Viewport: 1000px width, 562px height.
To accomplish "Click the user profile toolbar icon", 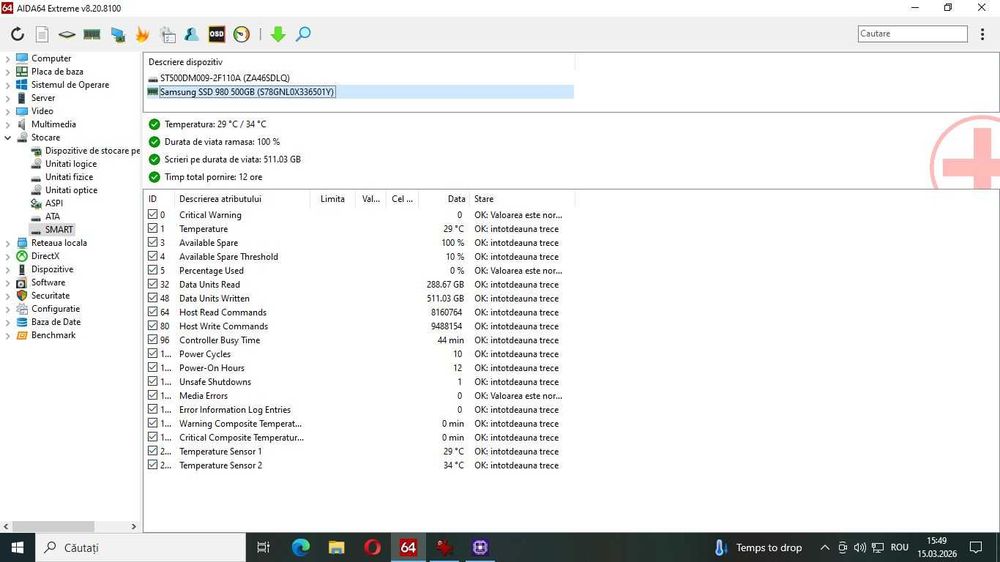I will click(x=191, y=34).
